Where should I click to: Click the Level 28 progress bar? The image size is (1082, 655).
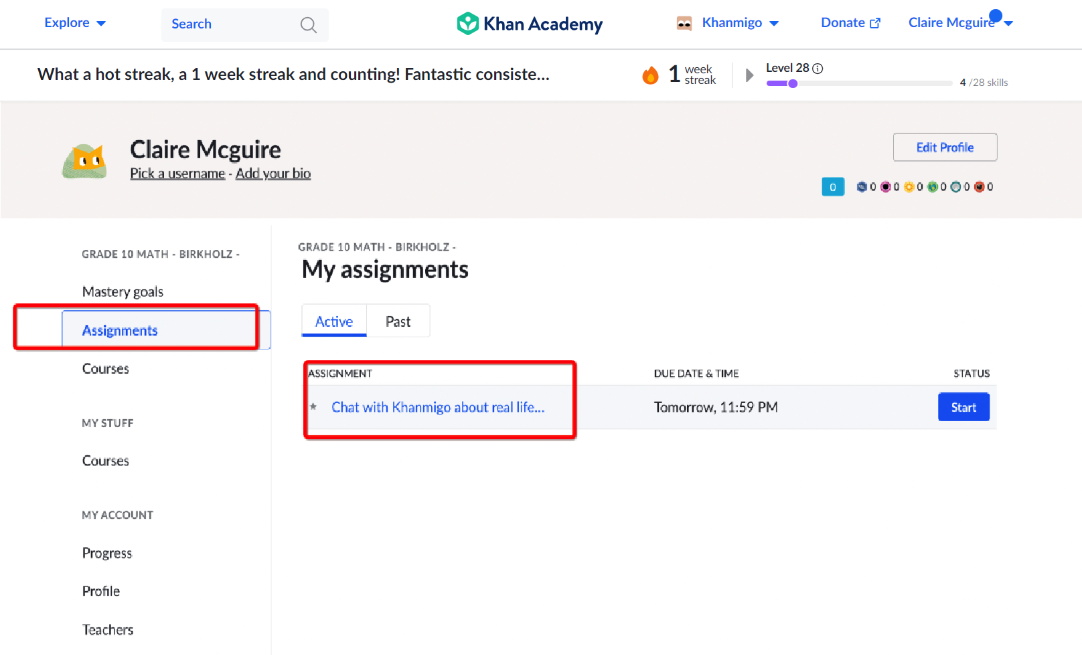(x=860, y=84)
